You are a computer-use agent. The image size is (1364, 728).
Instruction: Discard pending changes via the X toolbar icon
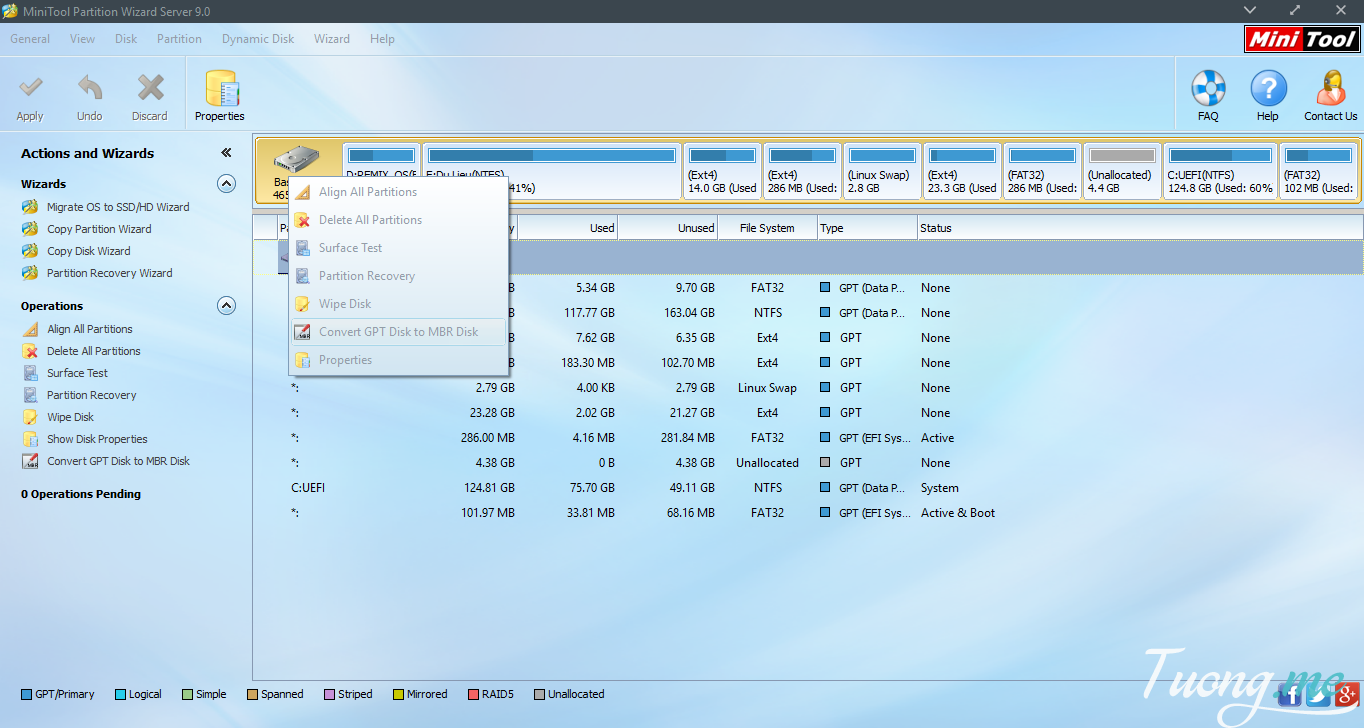click(150, 90)
